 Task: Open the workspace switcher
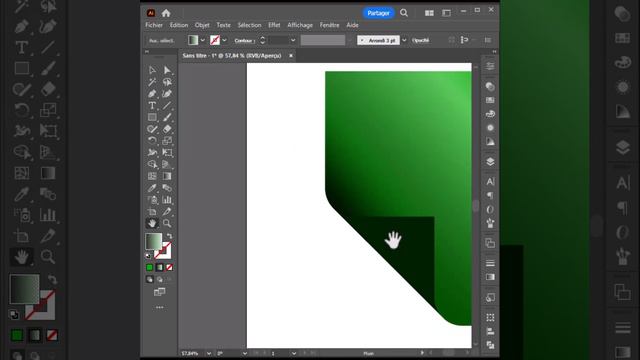[447, 13]
